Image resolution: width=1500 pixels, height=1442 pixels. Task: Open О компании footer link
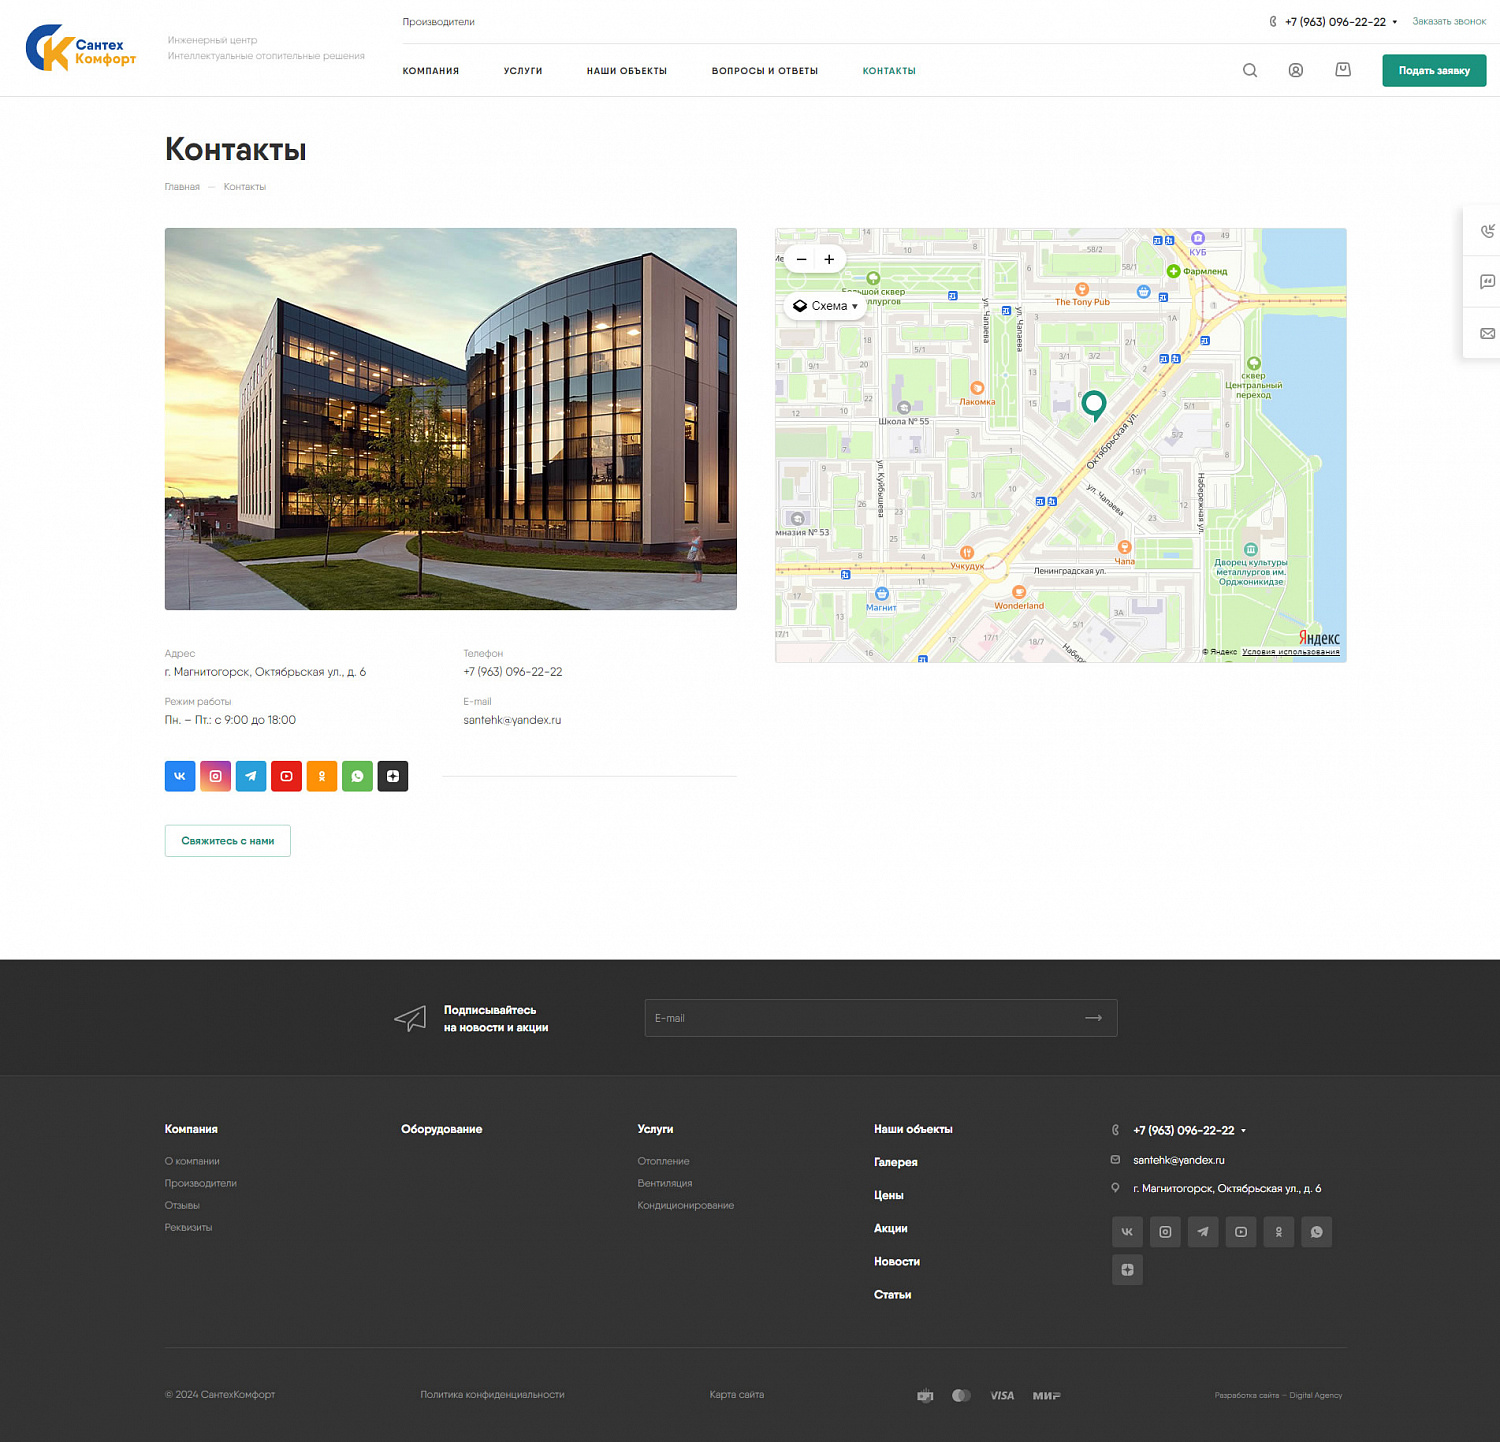192,1161
